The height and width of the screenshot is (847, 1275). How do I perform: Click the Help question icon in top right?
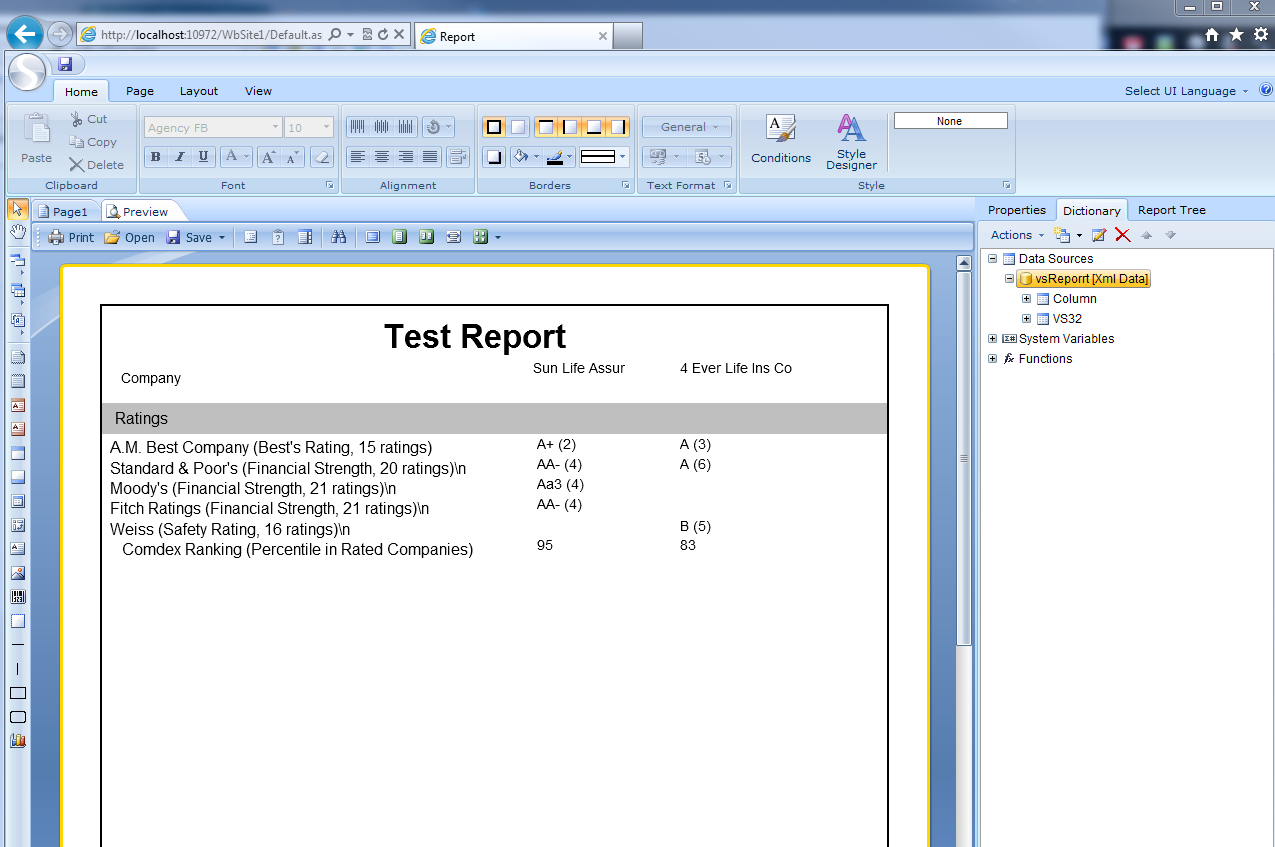[1265, 90]
